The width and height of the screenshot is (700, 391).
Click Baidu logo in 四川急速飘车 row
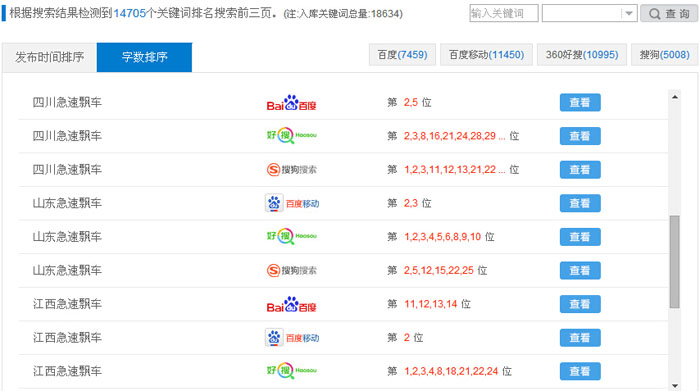click(x=292, y=103)
